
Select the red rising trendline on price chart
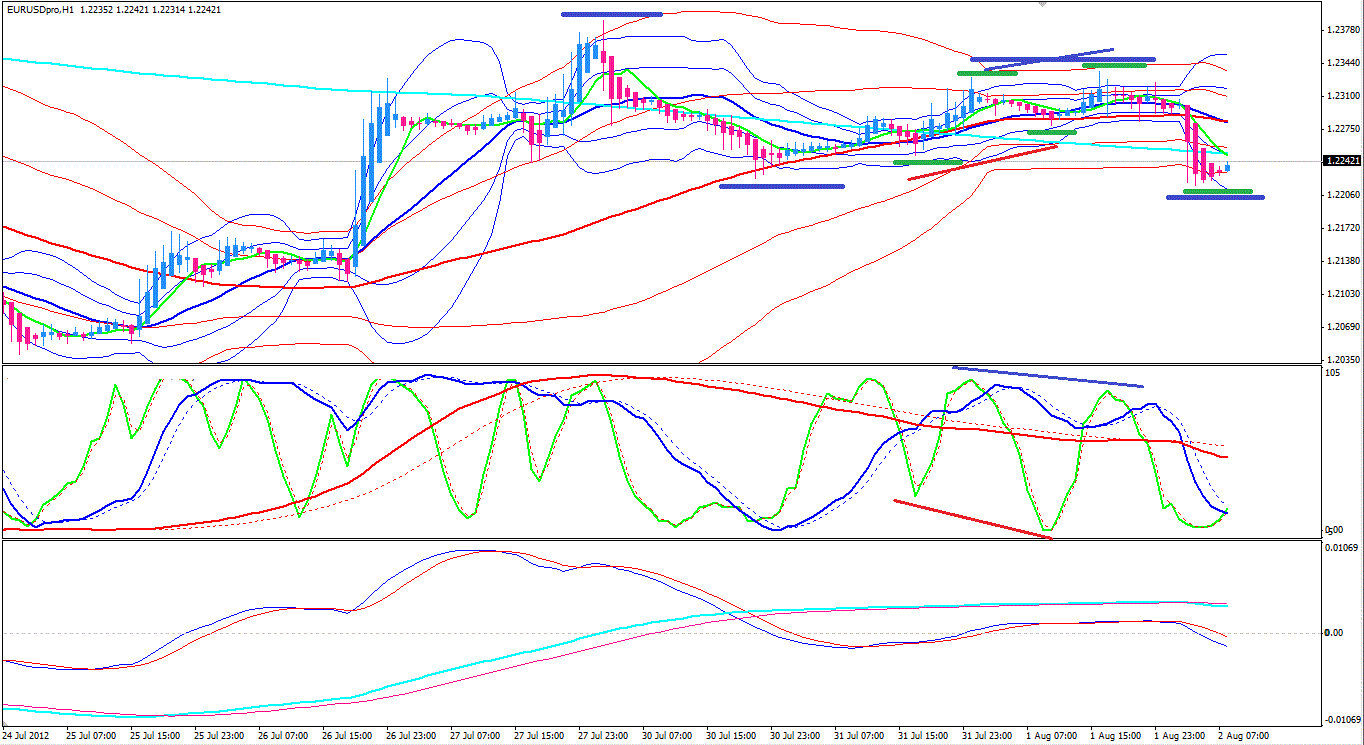980,162
